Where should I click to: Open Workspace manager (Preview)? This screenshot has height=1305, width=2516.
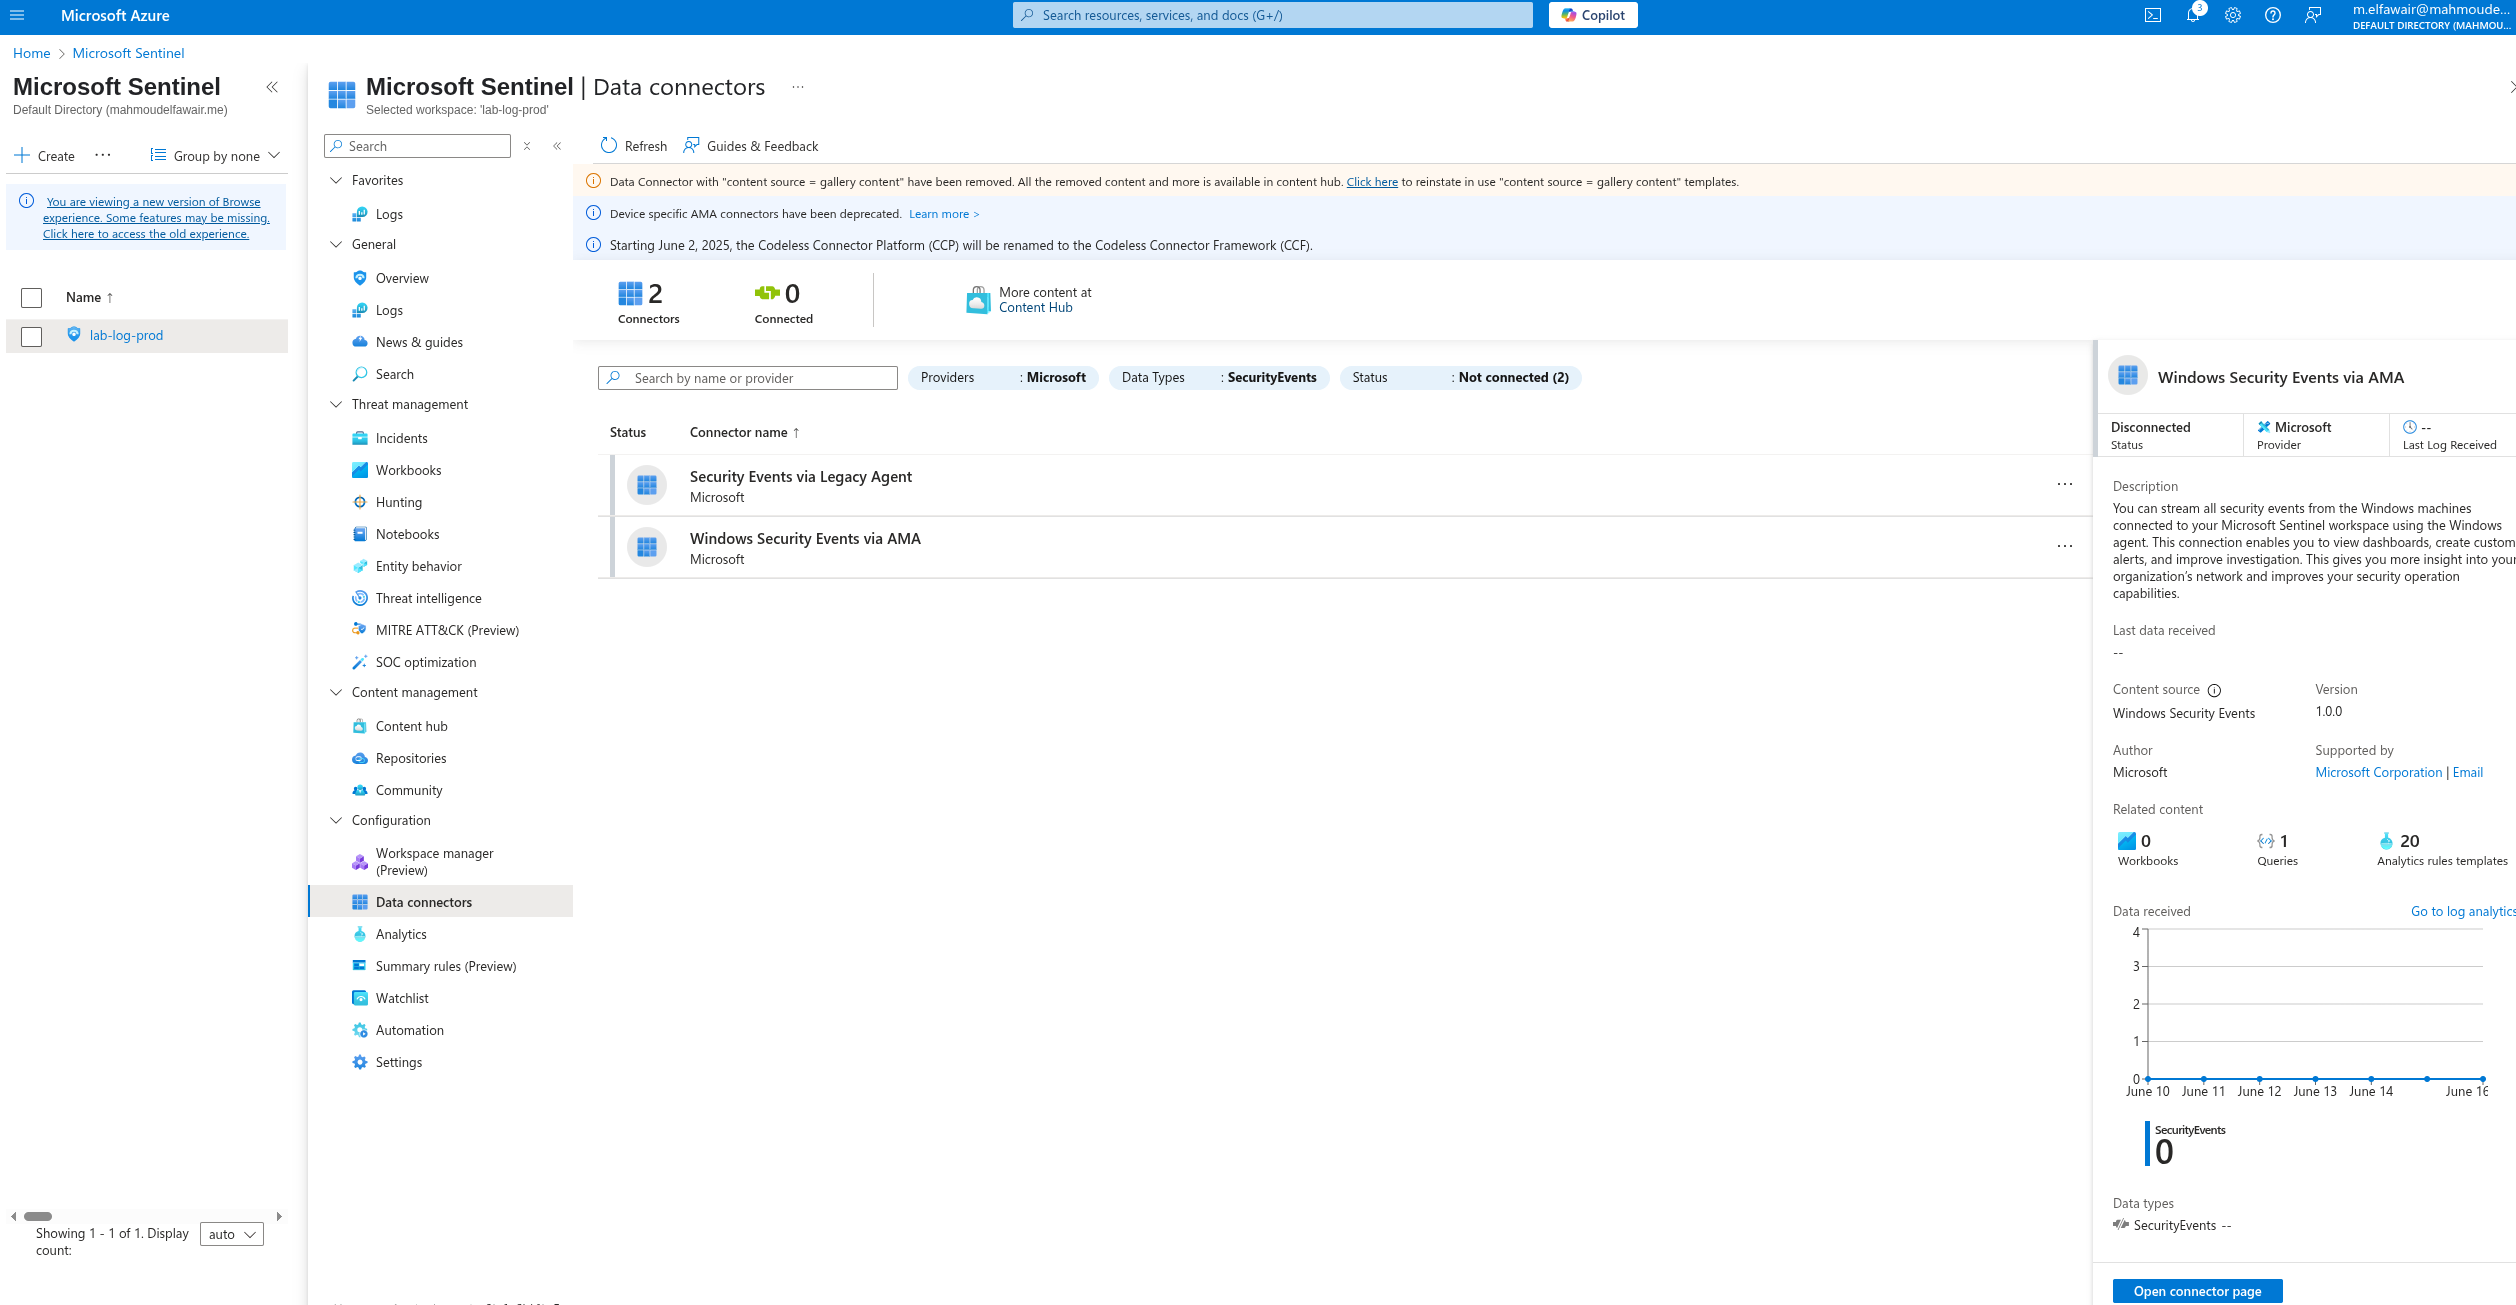tap(434, 861)
